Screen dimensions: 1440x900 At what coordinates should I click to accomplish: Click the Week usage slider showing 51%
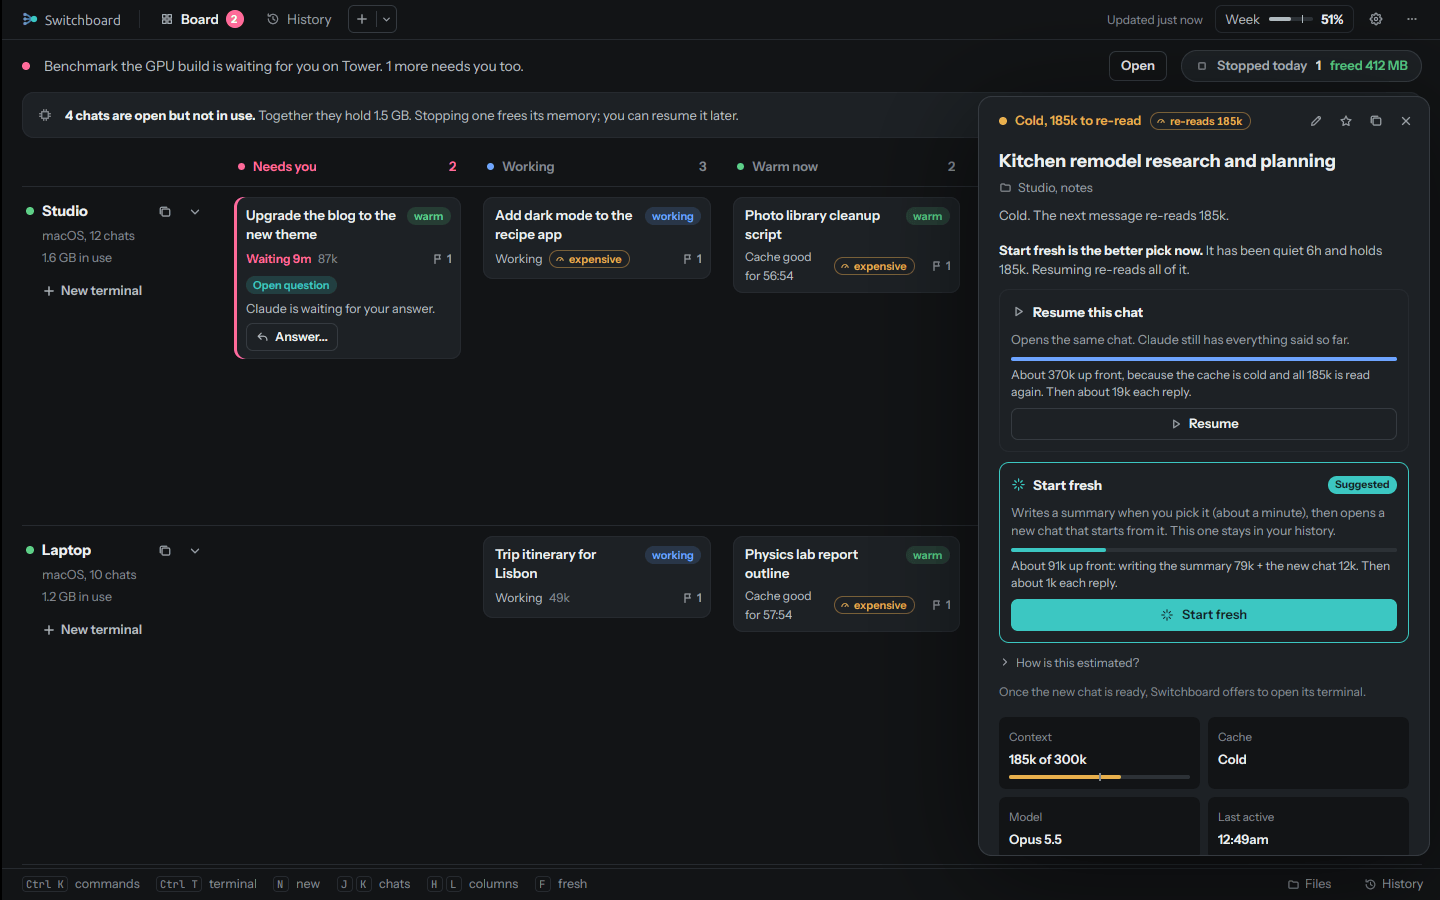[1284, 19]
